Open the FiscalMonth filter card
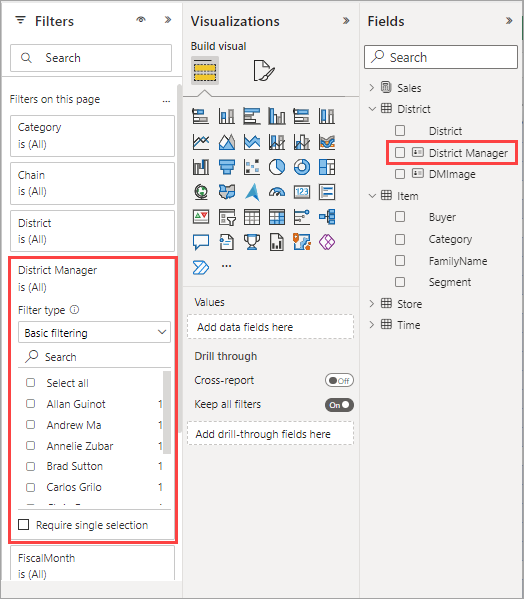 point(92,563)
